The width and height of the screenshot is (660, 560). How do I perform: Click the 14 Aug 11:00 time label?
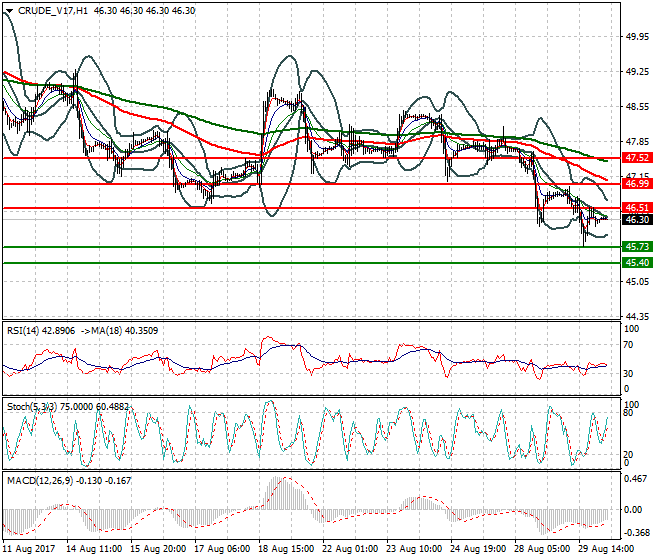[94, 549]
